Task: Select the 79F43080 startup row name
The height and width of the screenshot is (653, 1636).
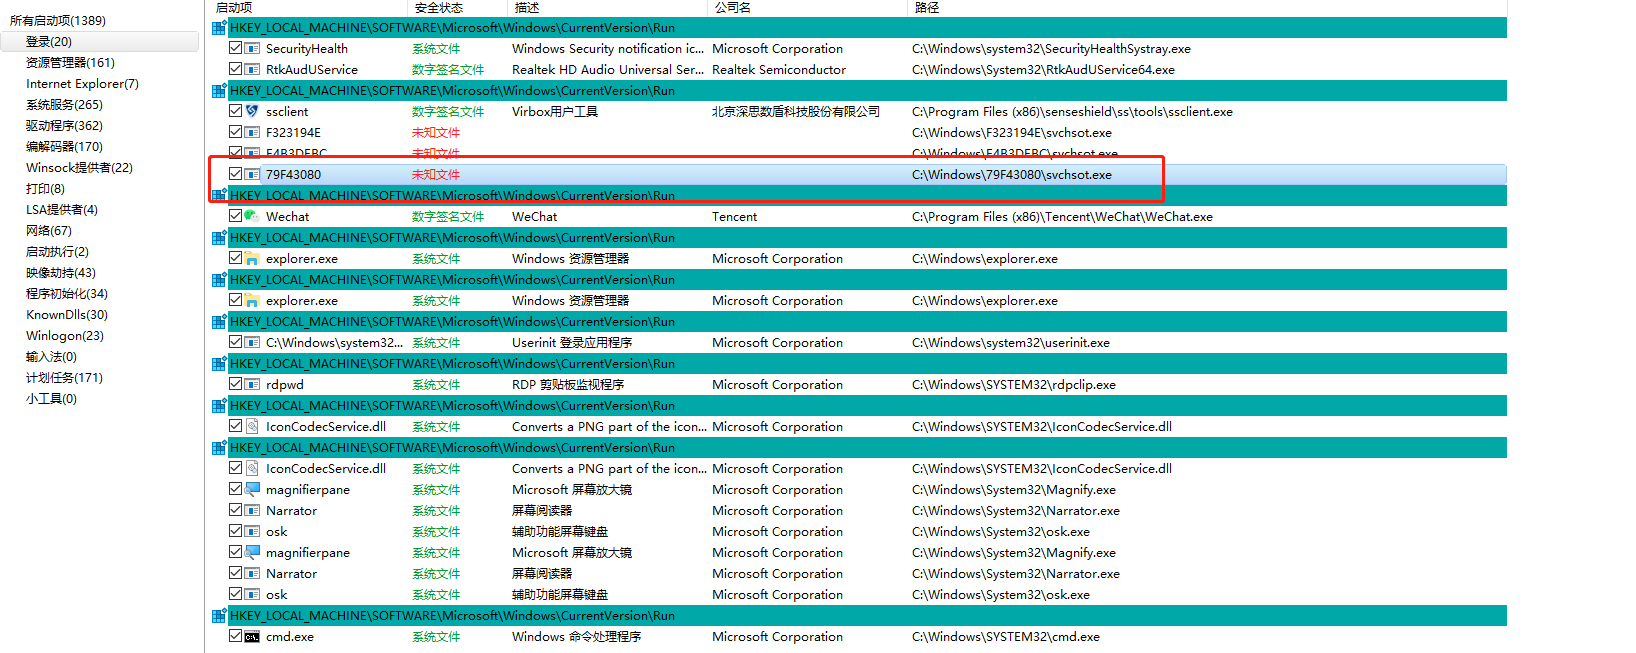Action: 293,174
